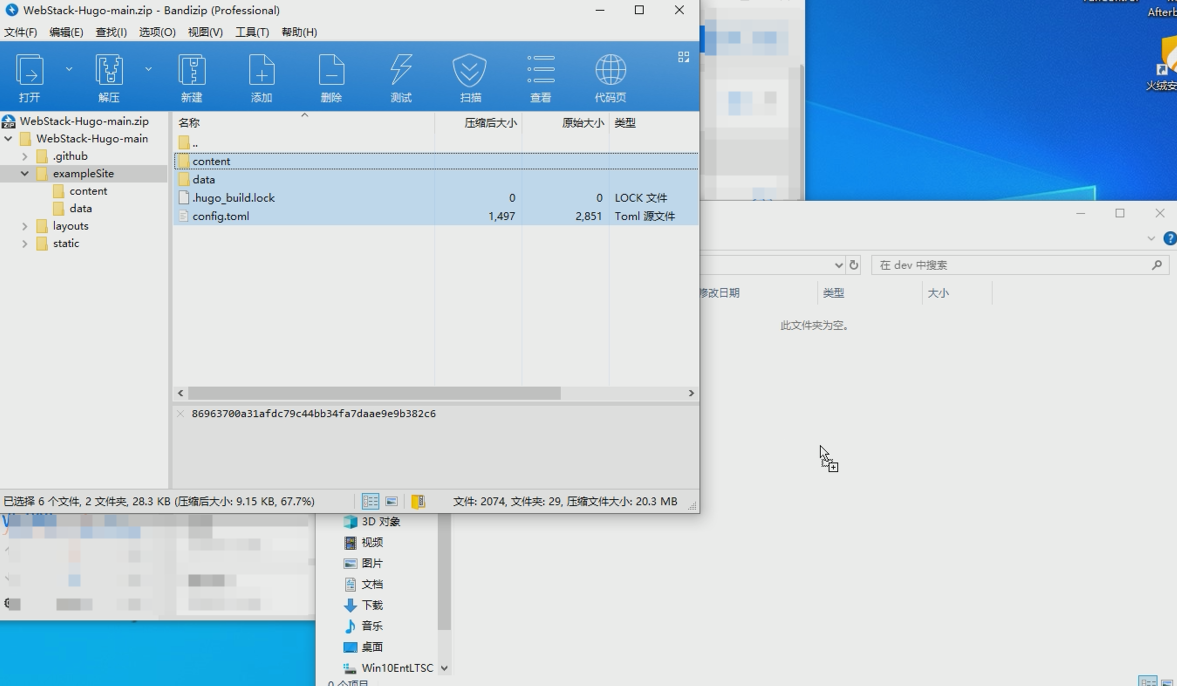Collapse the exampleSite tree node
1177x686 pixels.
coord(25,174)
